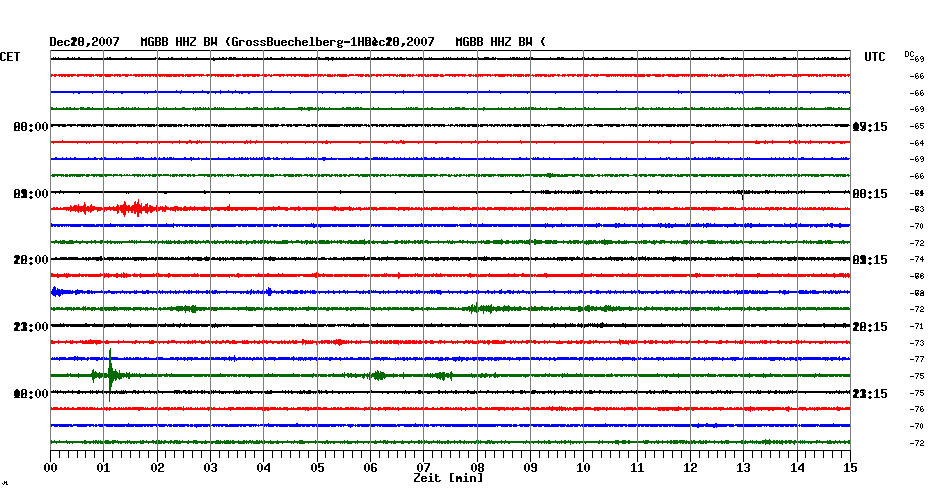Click minute tick label 00
The height and width of the screenshot is (494, 930).
point(50,468)
